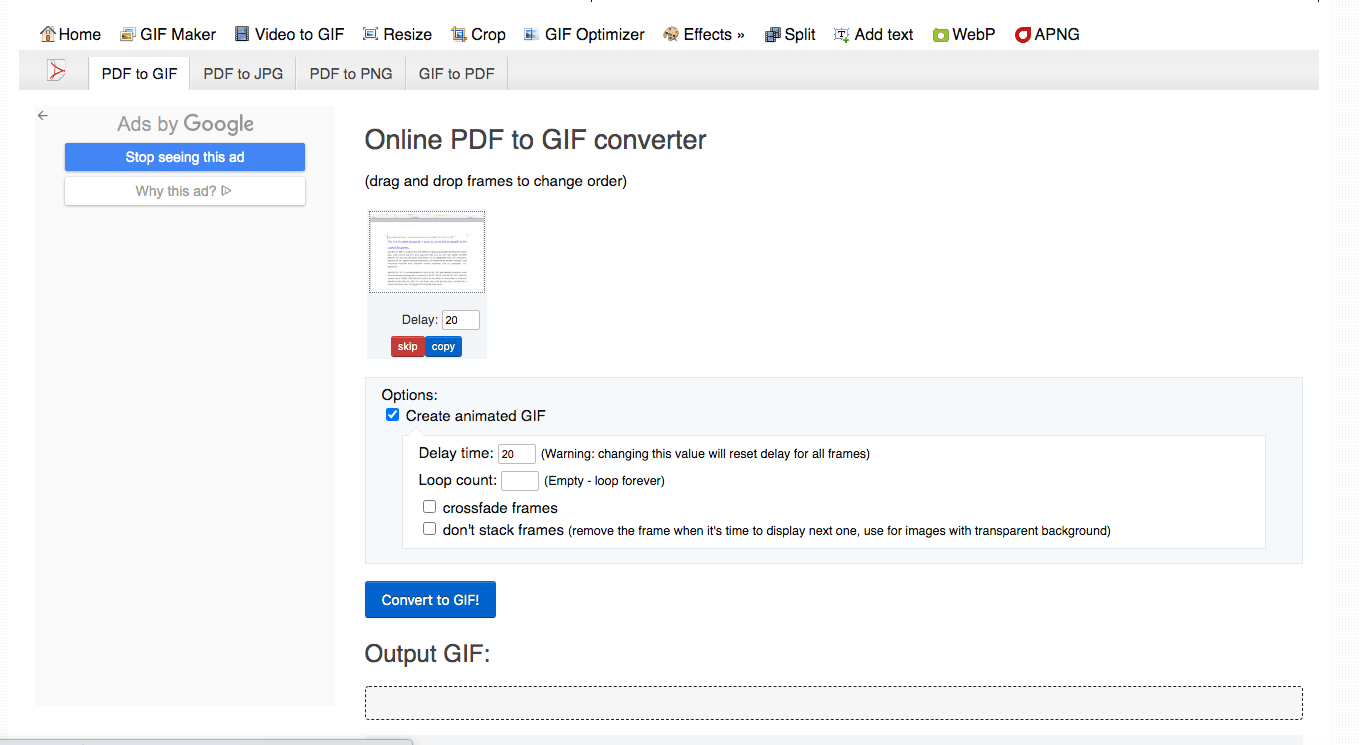This screenshot has height=745, width=1360.
Task: Open the APNG menu item
Action: coord(1057,34)
